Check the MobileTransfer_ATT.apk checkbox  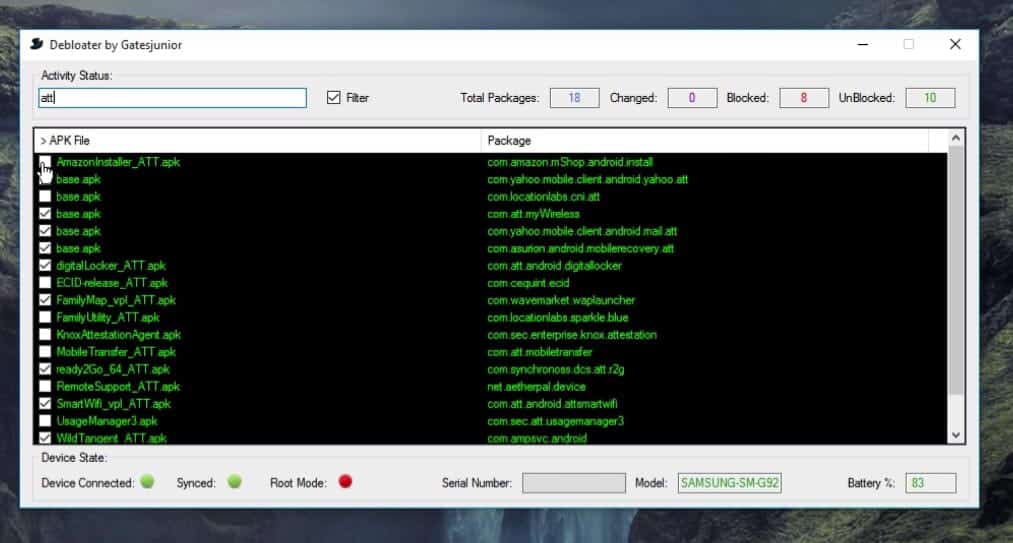coord(45,352)
